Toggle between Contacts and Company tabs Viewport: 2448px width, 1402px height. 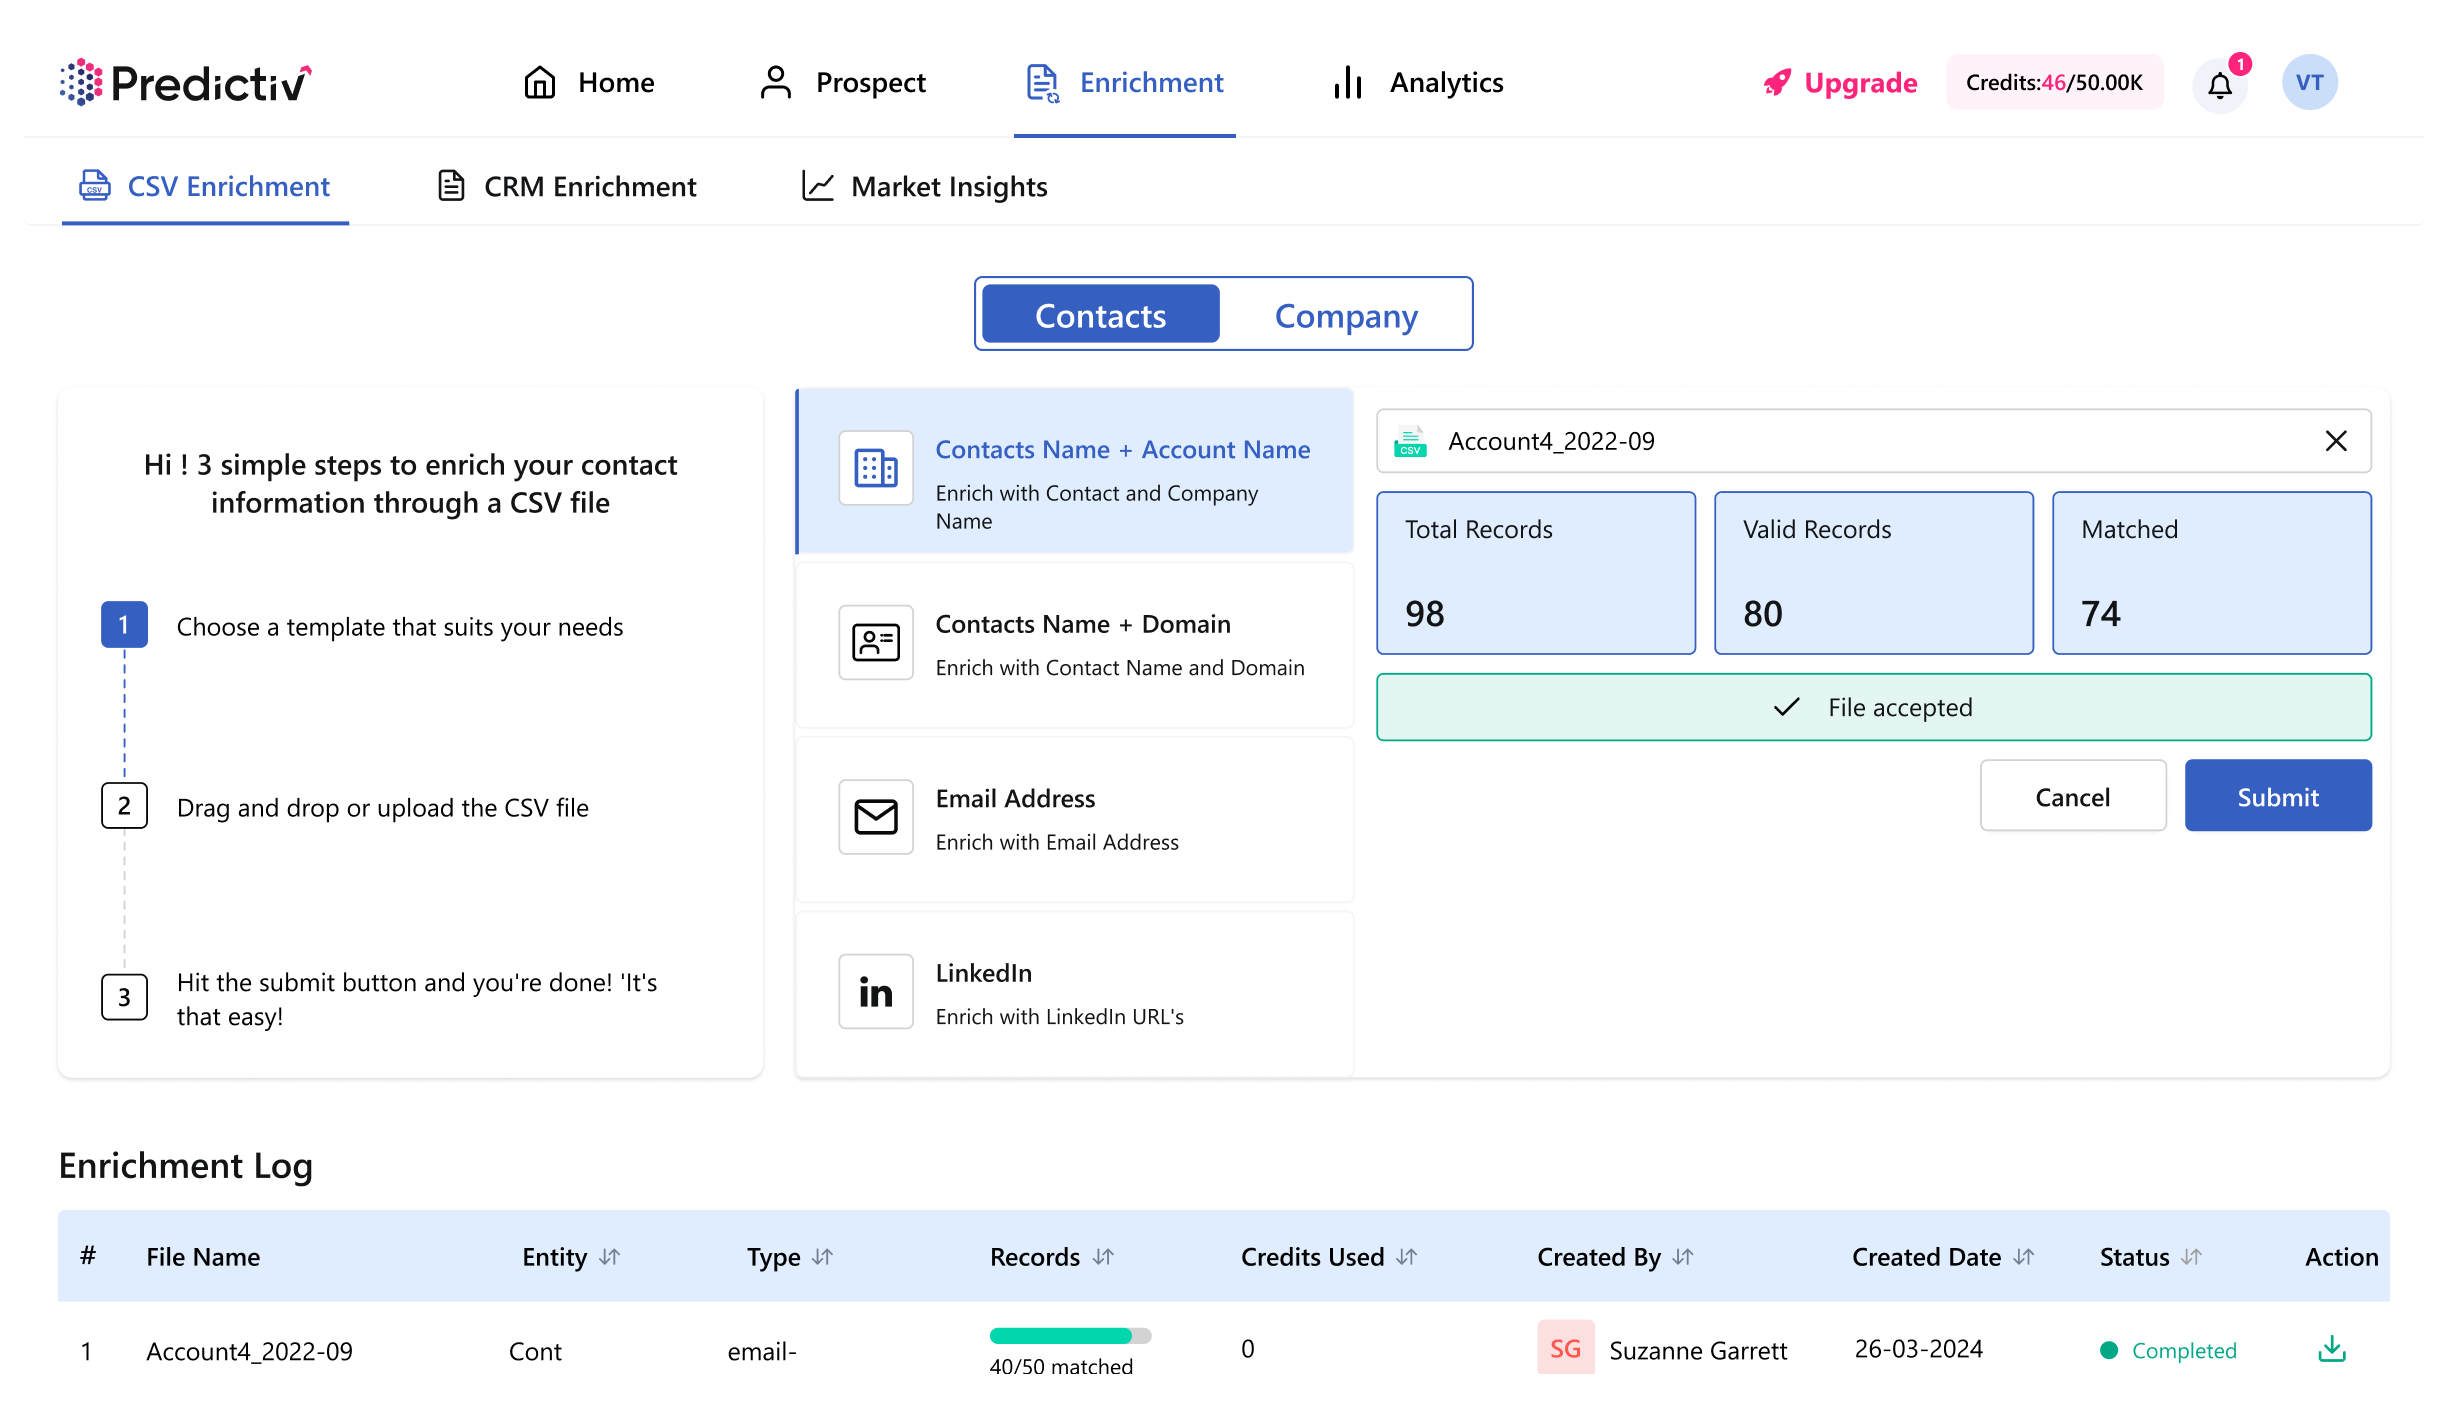click(1224, 314)
